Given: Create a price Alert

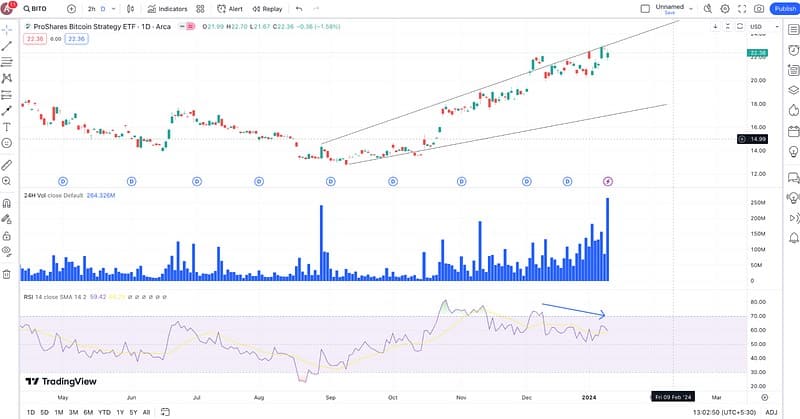Looking at the screenshot, I should (230, 8).
